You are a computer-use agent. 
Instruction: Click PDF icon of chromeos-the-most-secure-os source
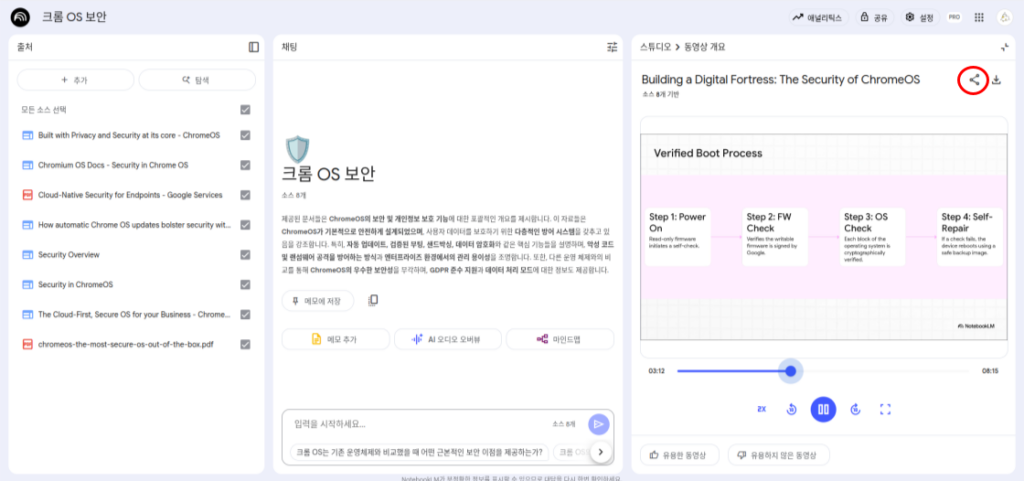click(27, 344)
